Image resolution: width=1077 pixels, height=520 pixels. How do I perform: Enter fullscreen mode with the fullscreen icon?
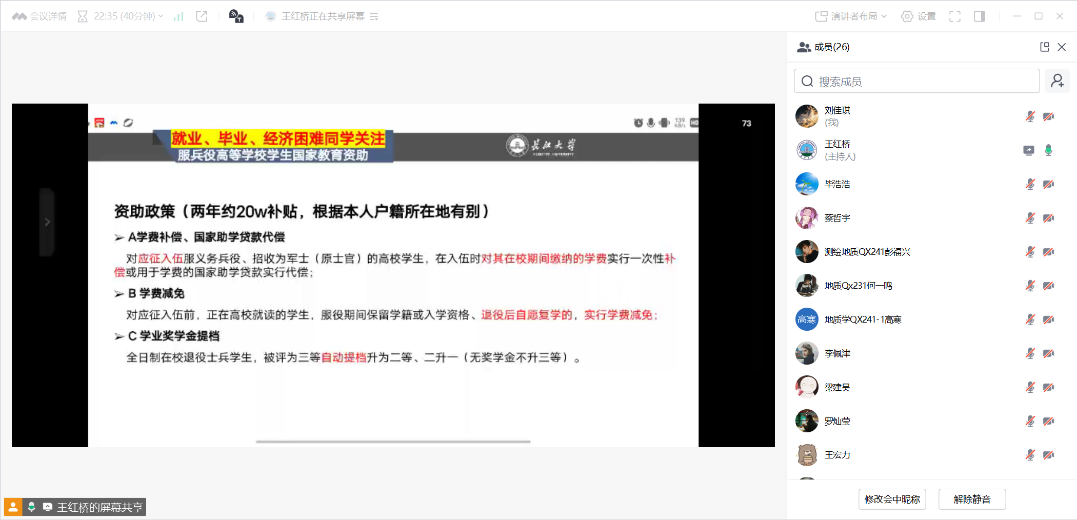pos(954,16)
